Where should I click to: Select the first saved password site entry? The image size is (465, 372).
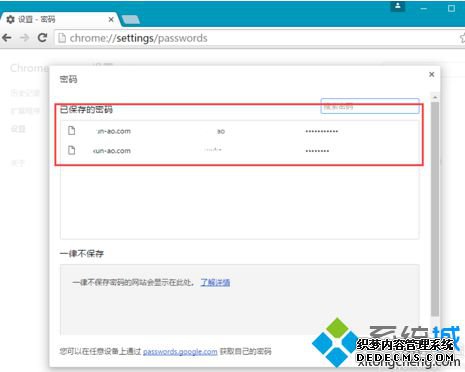tap(240, 131)
